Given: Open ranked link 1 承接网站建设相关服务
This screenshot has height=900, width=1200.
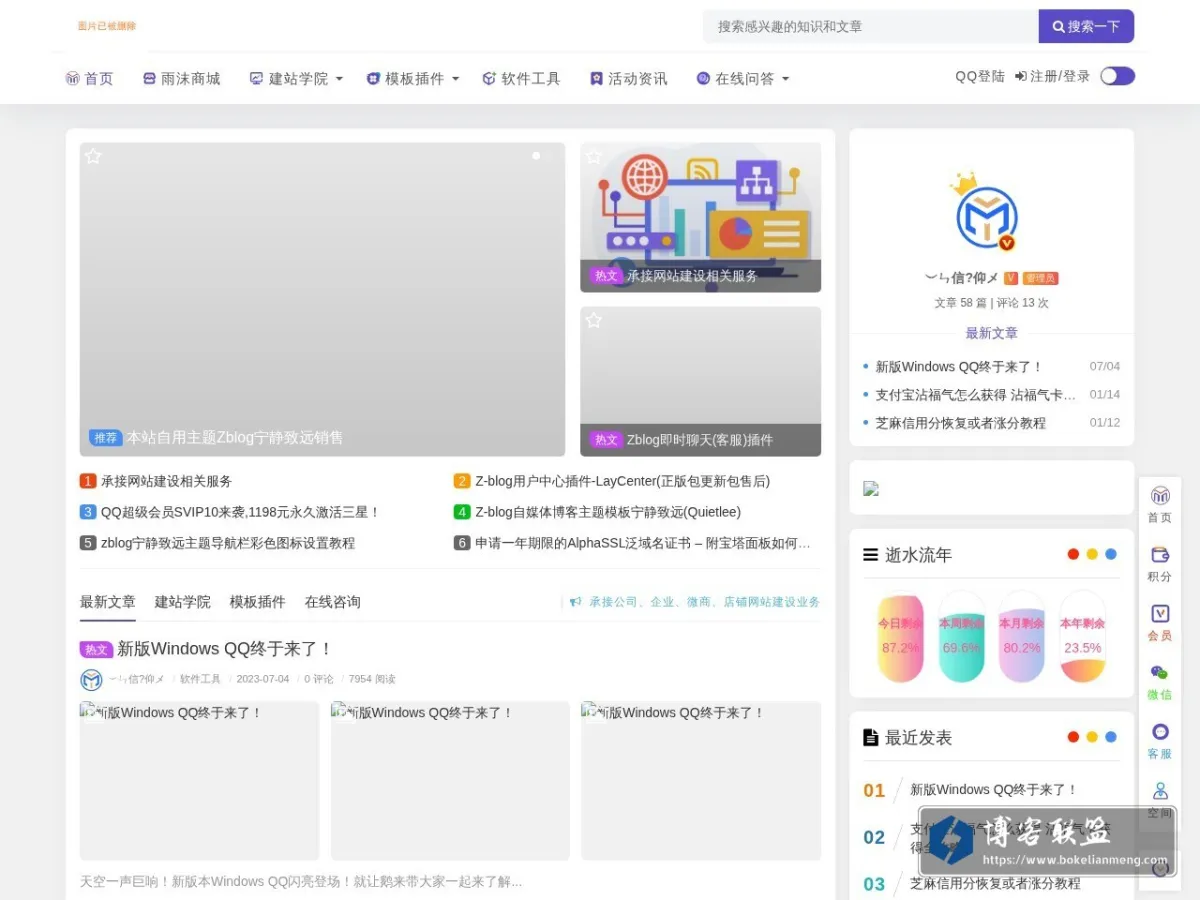Looking at the screenshot, I should 166,481.
